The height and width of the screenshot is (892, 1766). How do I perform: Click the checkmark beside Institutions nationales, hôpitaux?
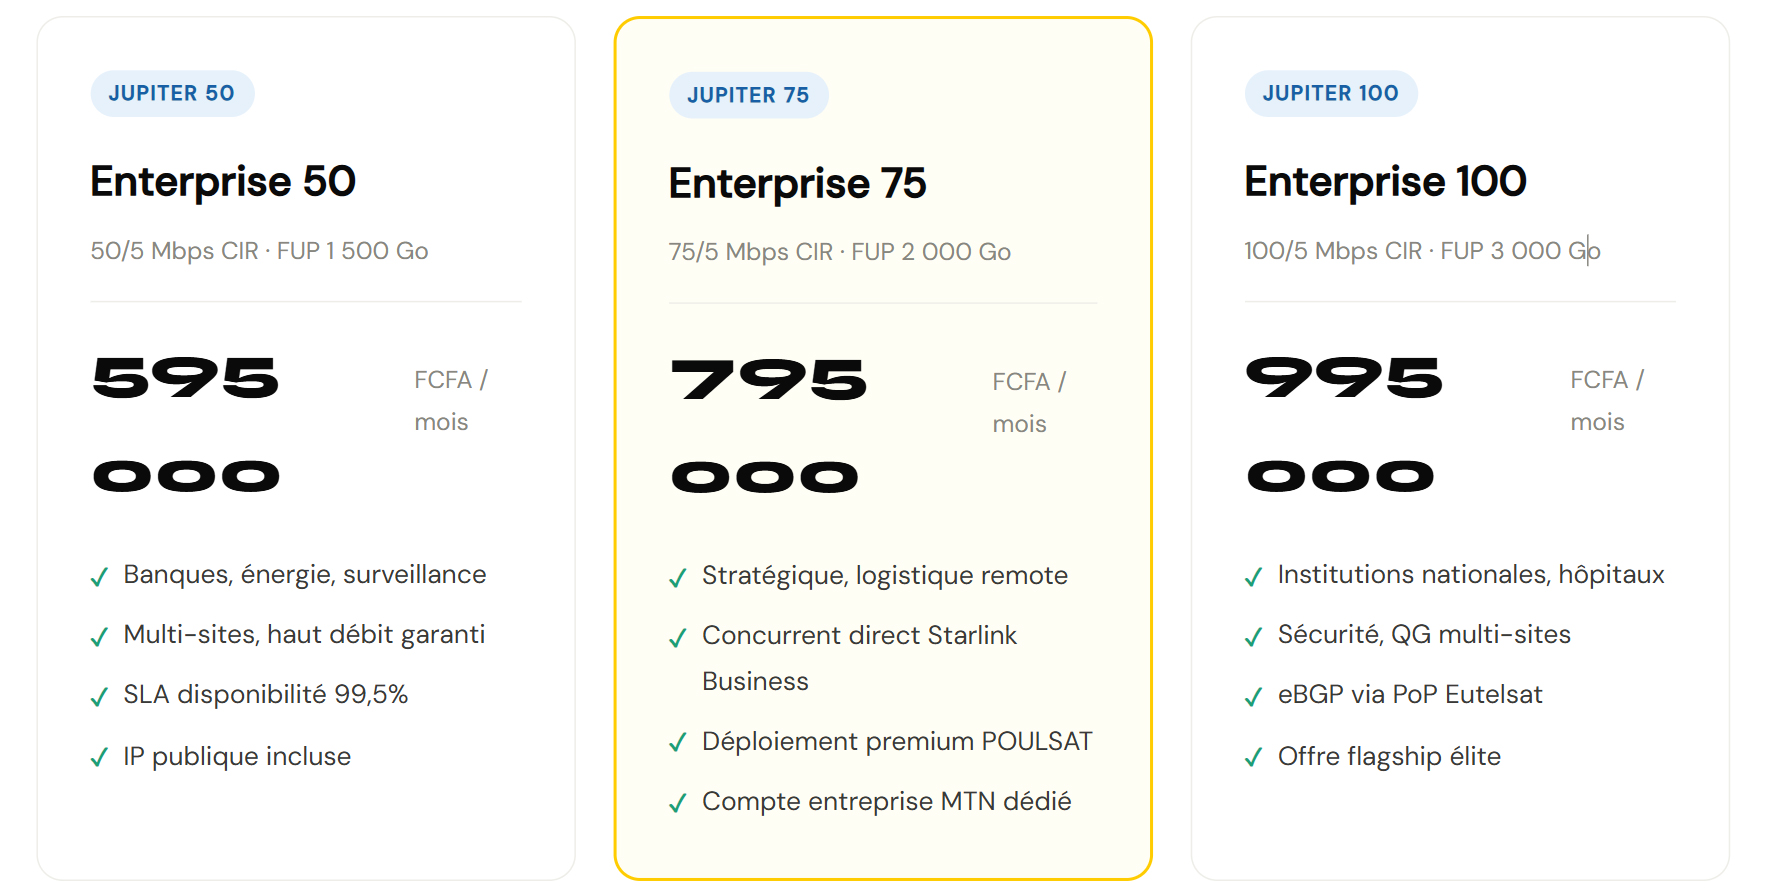pos(1253,577)
